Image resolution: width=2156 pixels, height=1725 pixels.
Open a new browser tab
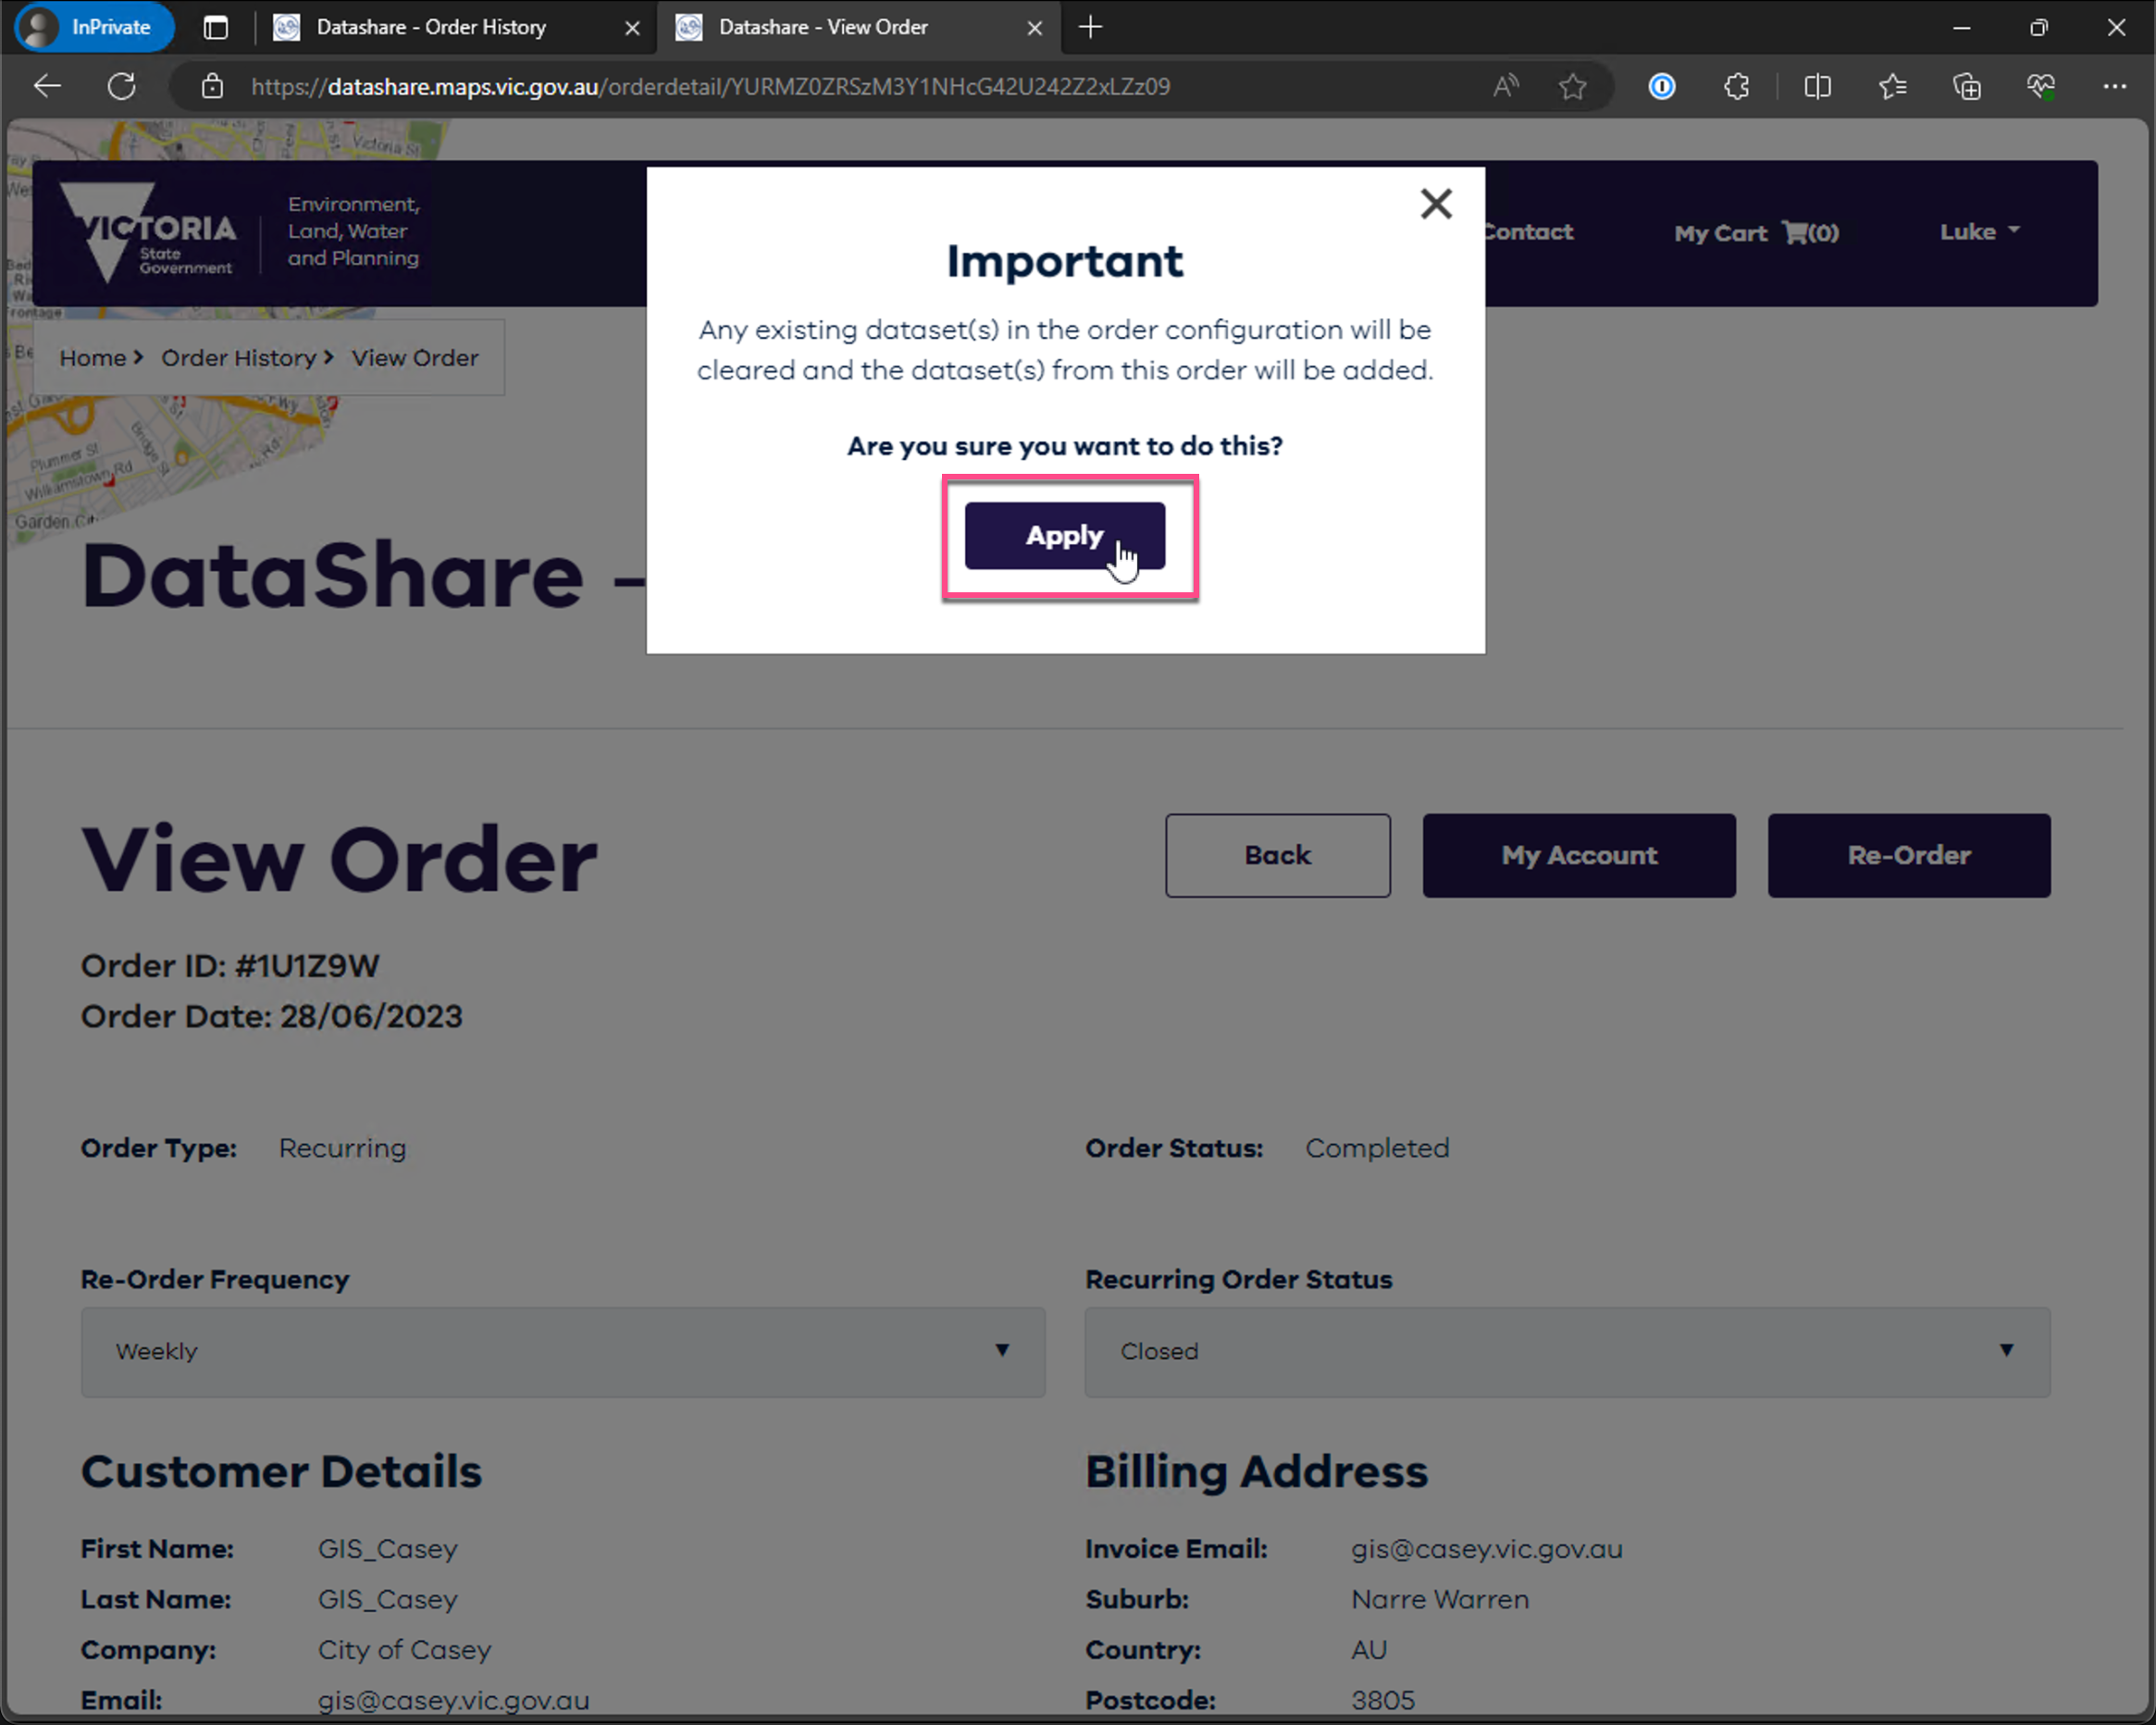[x=1091, y=27]
